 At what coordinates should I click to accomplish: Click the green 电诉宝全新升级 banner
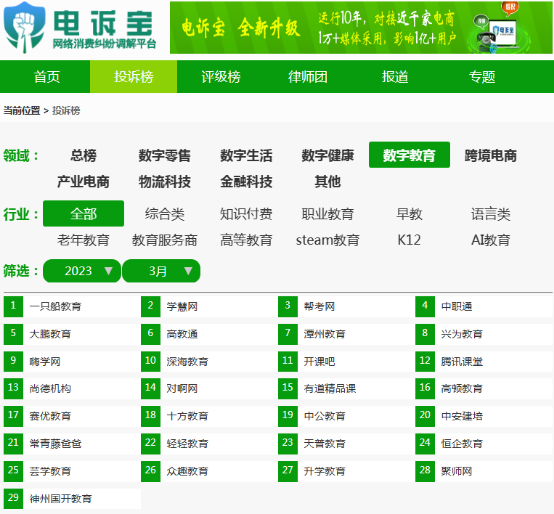(x=361, y=28)
